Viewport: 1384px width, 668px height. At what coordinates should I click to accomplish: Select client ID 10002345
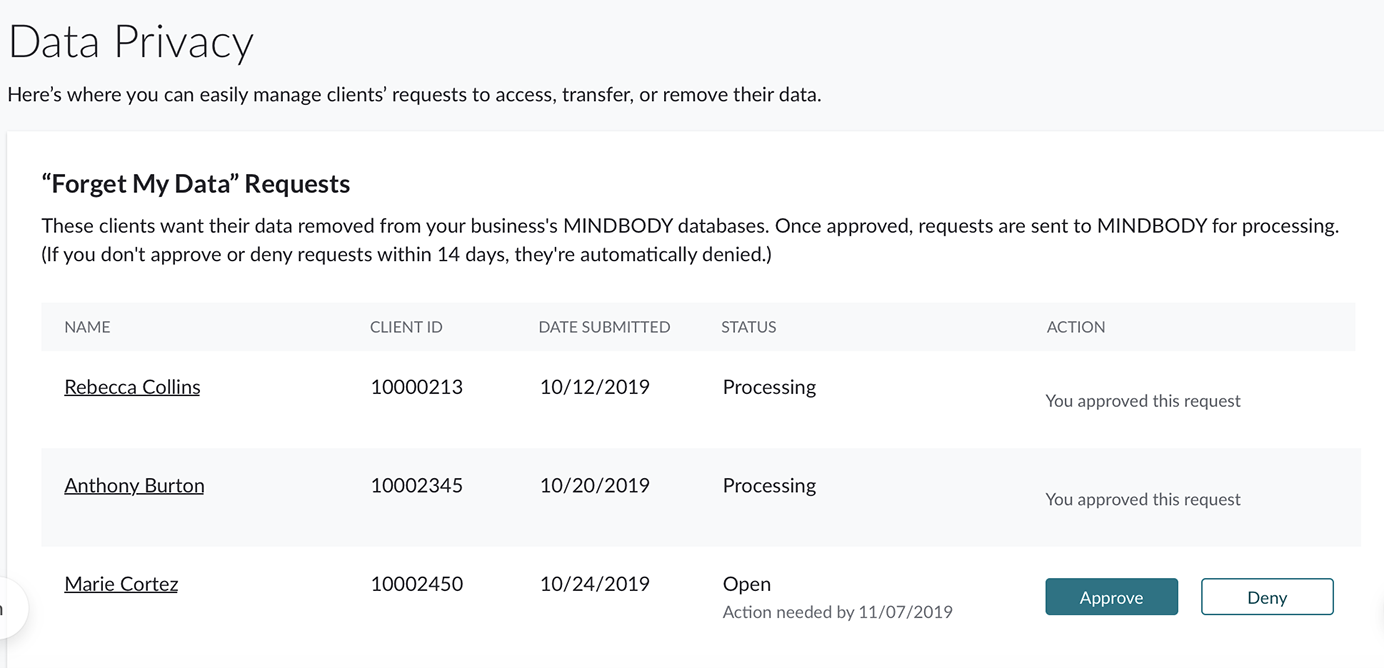pyautogui.click(x=416, y=486)
